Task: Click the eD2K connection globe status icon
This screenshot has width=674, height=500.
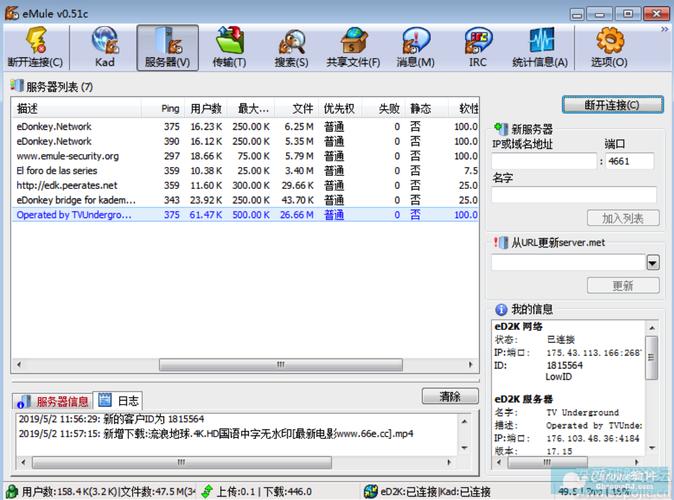Action: click(x=371, y=491)
